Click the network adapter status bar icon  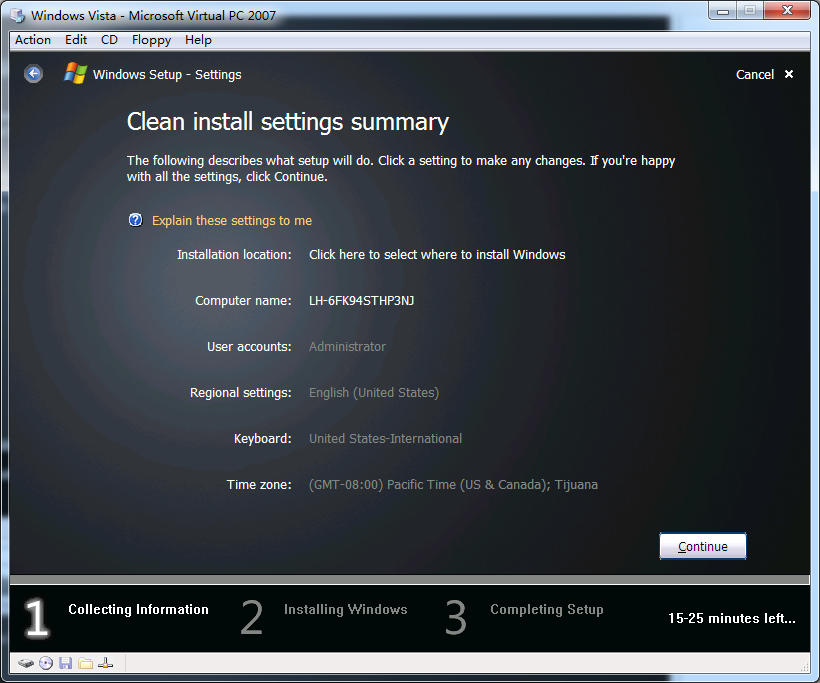click(x=106, y=664)
